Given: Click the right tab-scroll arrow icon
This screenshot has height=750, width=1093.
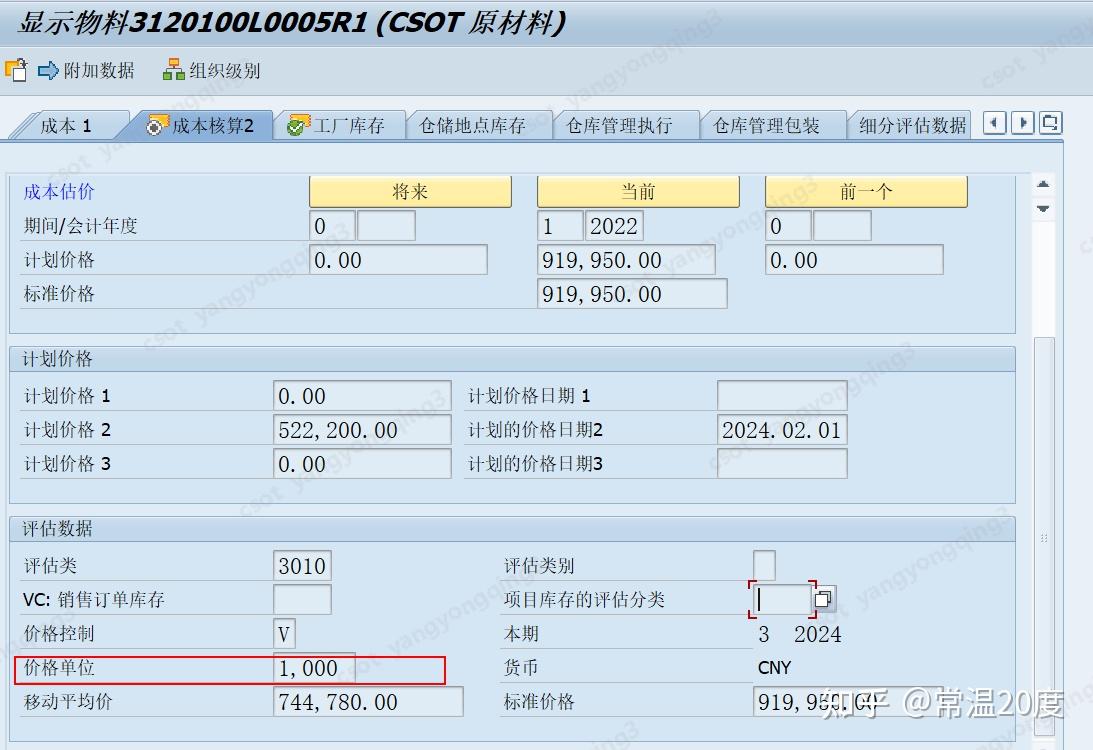Looking at the screenshot, I should click(1021, 122).
